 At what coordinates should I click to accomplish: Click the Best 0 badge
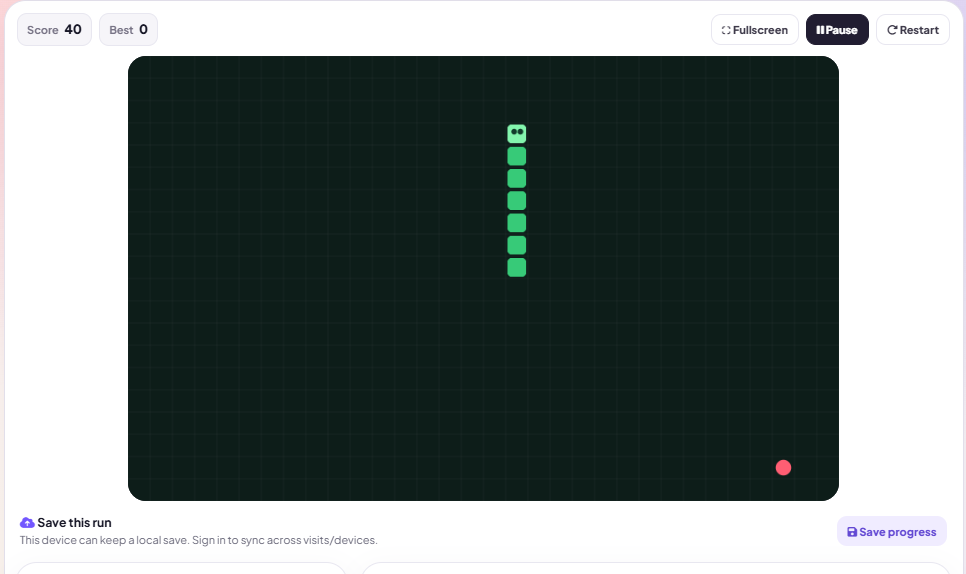[x=128, y=30]
